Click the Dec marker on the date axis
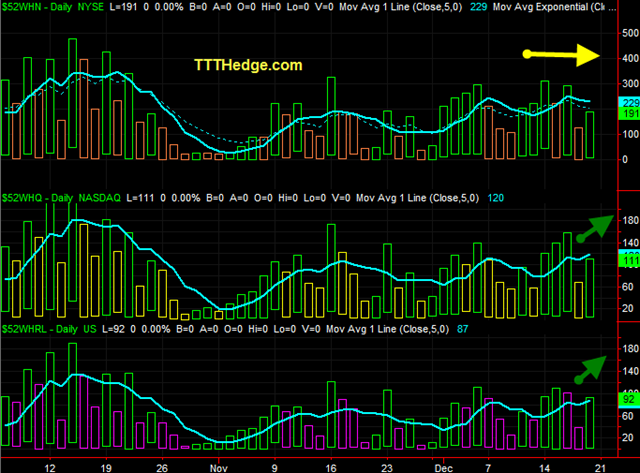640x473 pixels. click(x=443, y=468)
